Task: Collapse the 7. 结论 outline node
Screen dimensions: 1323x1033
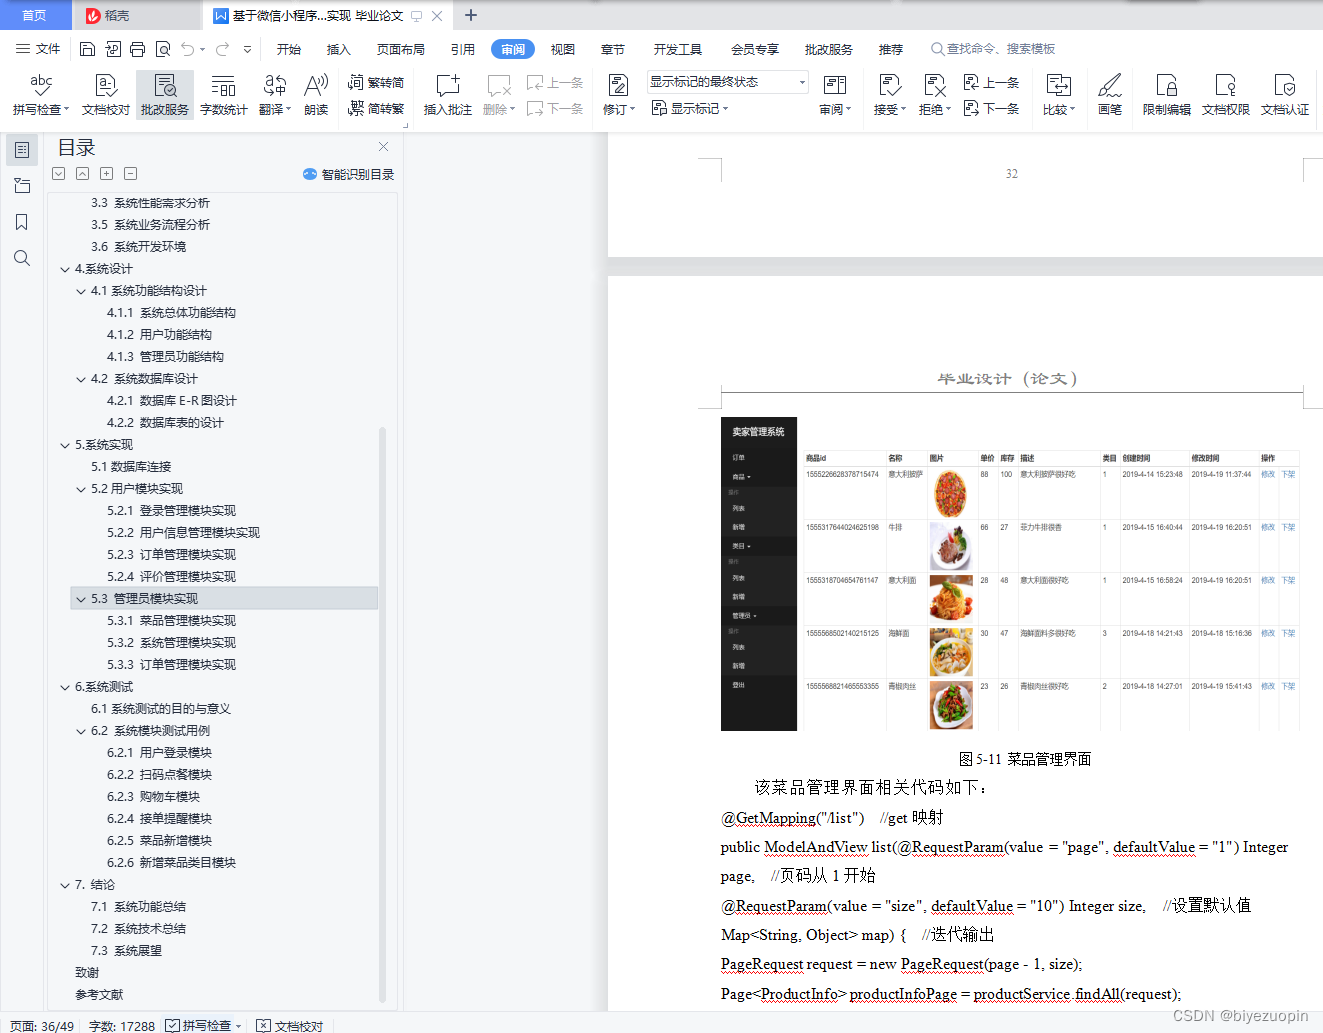Action: [65, 885]
